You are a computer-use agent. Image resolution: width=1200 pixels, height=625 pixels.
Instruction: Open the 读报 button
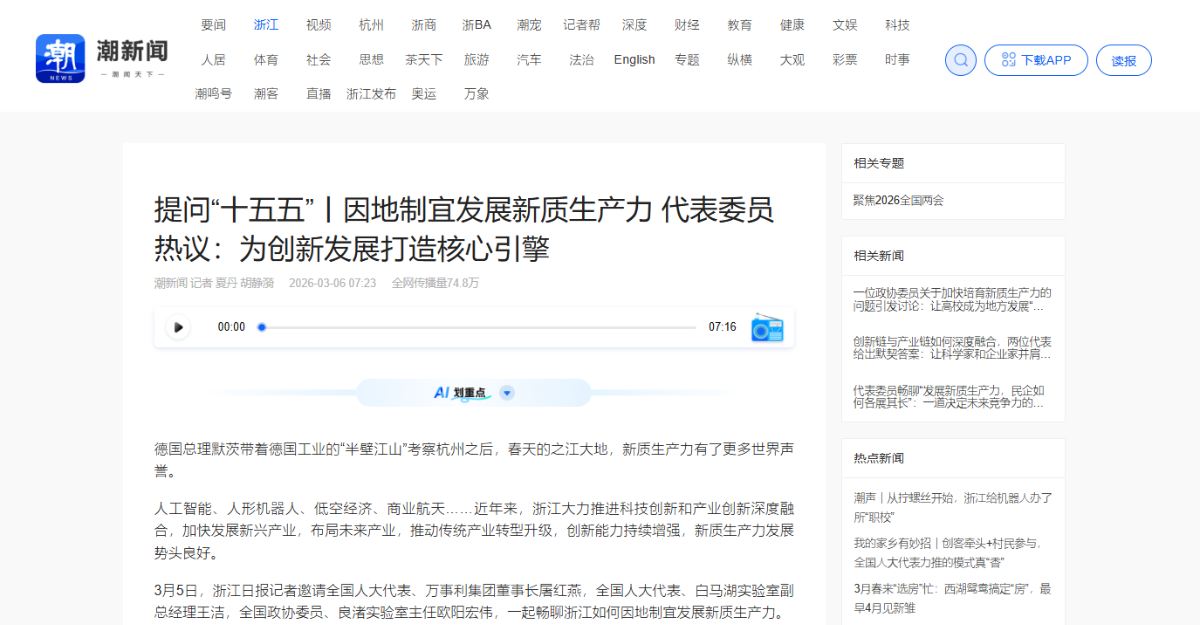(1123, 60)
